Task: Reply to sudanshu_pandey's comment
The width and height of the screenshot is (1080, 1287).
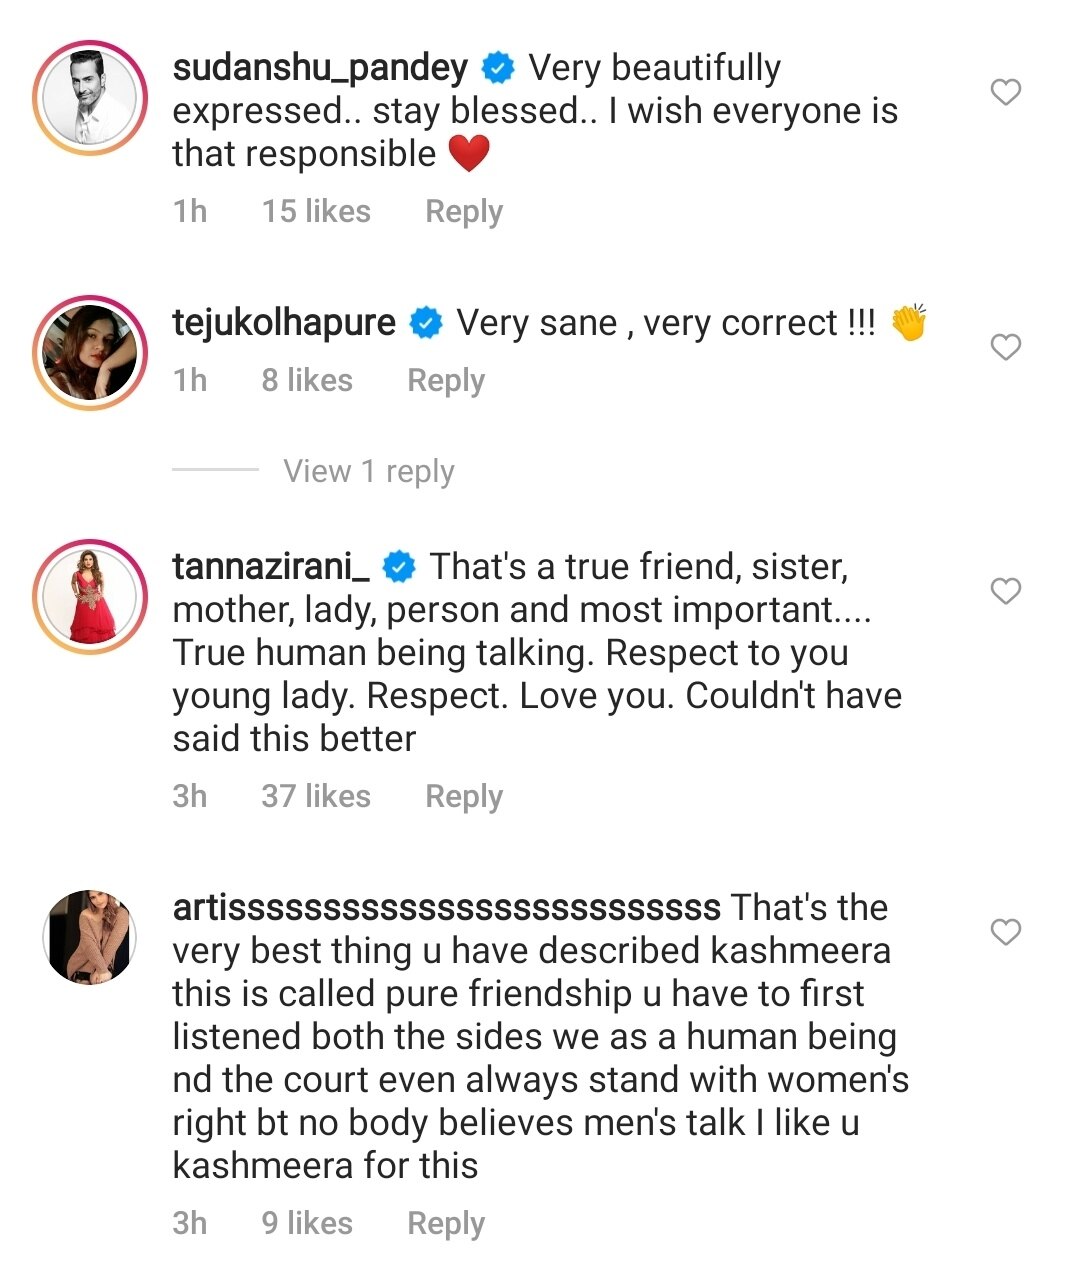Action: (x=464, y=211)
